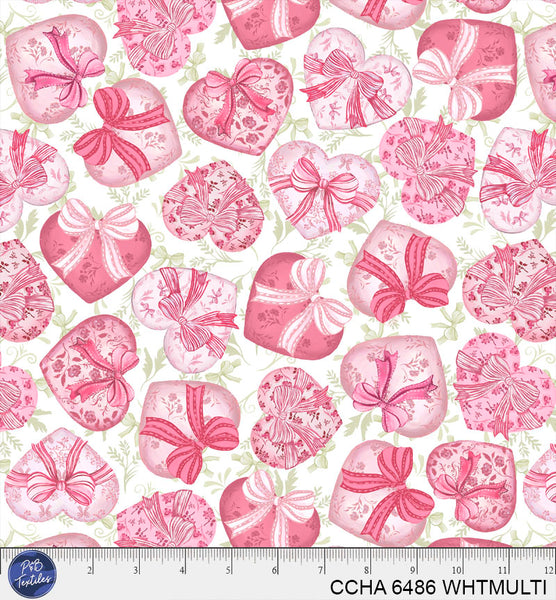Select the dark pink heart in the top-right corner
Screen dimensions: 556x600
(467, 70)
